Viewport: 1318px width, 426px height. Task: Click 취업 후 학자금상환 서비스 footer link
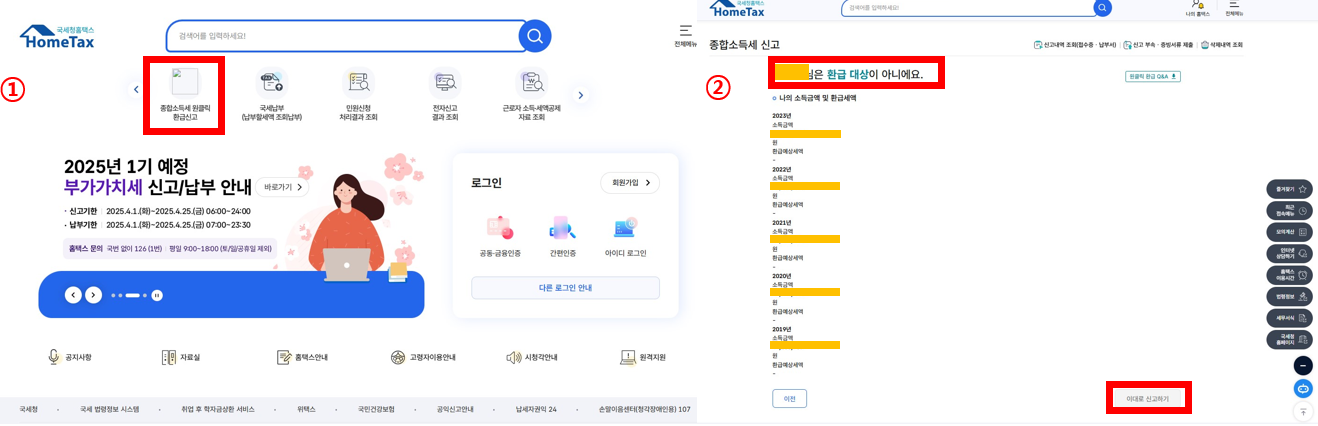pyautogui.click(x=218, y=409)
